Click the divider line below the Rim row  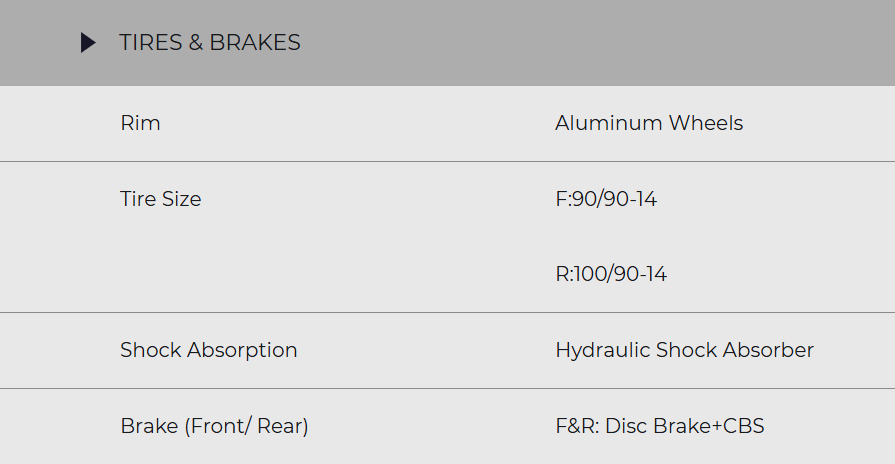coord(447,161)
